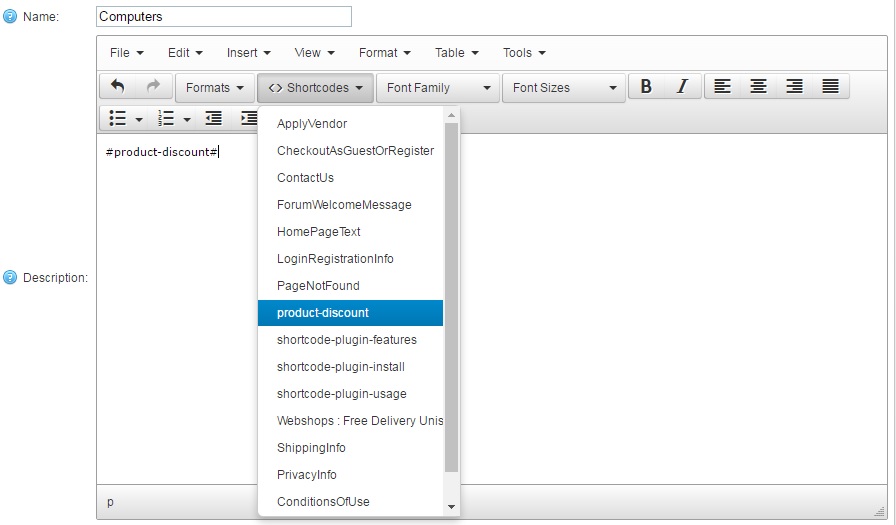This screenshot has width=896, height=525.
Task: Insert a bullet list
Action: coord(118,119)
